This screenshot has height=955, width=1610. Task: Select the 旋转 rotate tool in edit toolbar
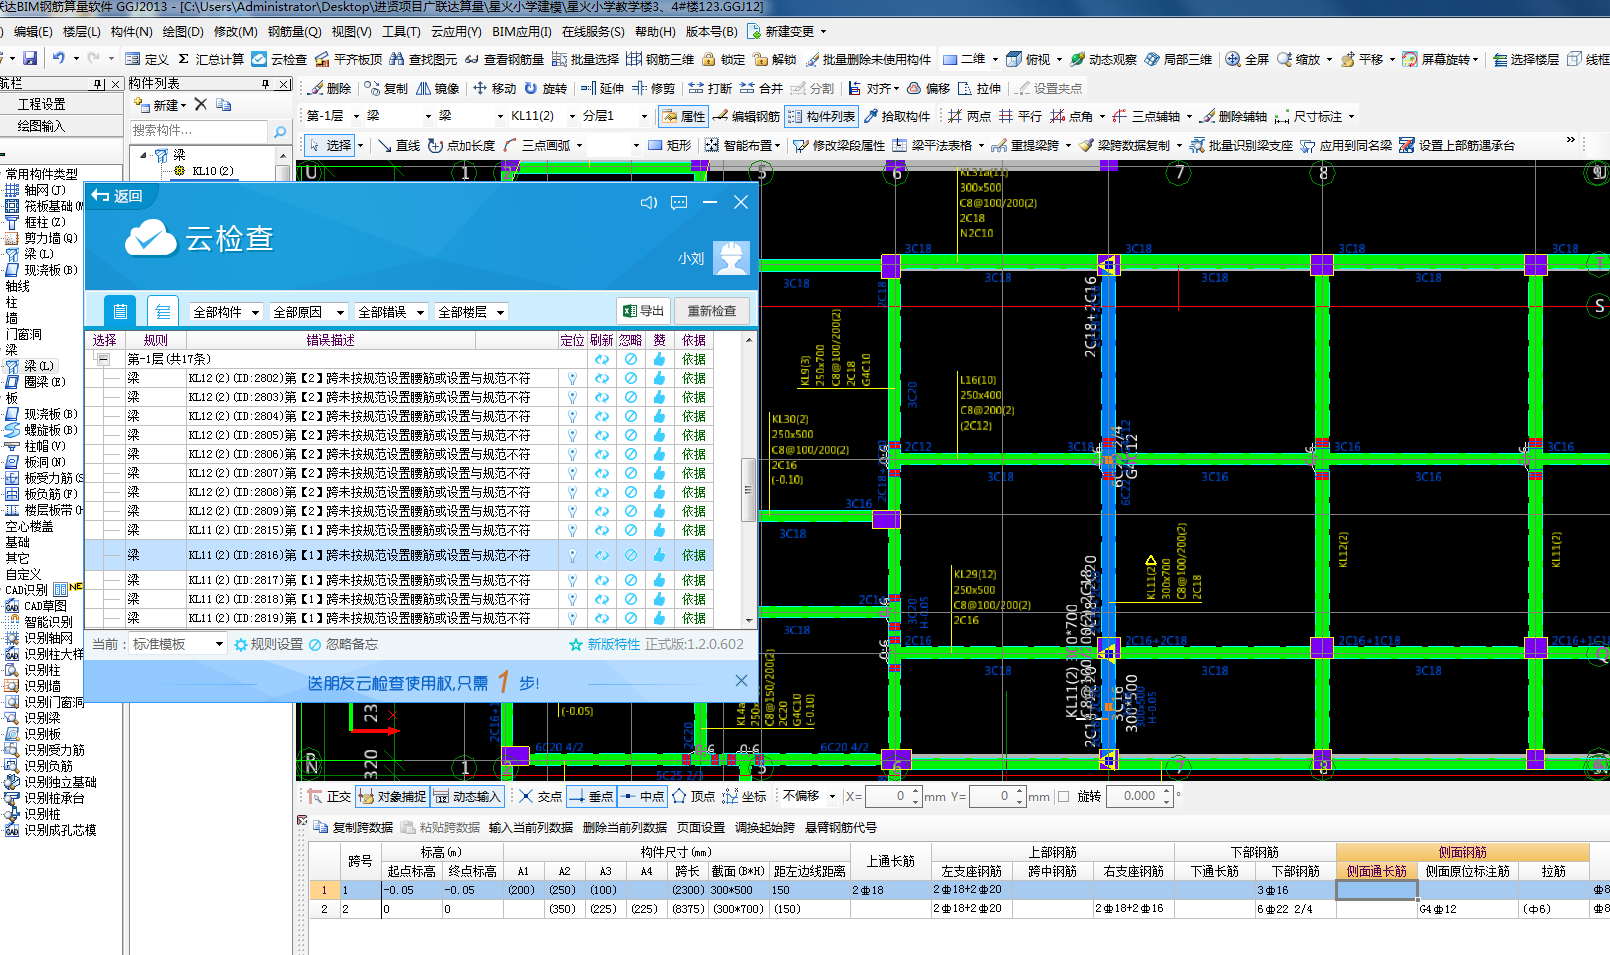(545, 88)
